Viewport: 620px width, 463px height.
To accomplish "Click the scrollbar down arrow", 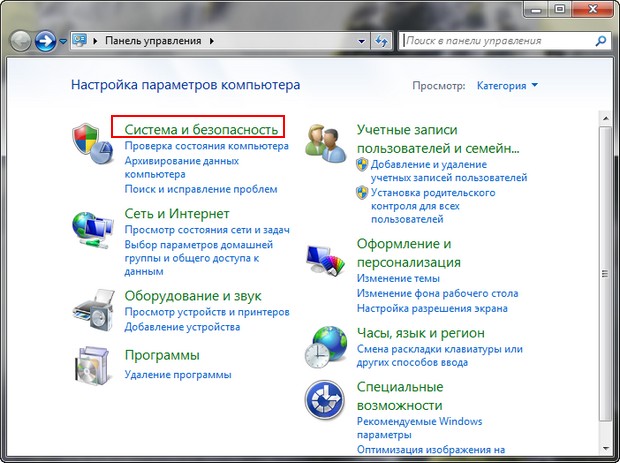I will pyautogui.click(x=605, y=448).
